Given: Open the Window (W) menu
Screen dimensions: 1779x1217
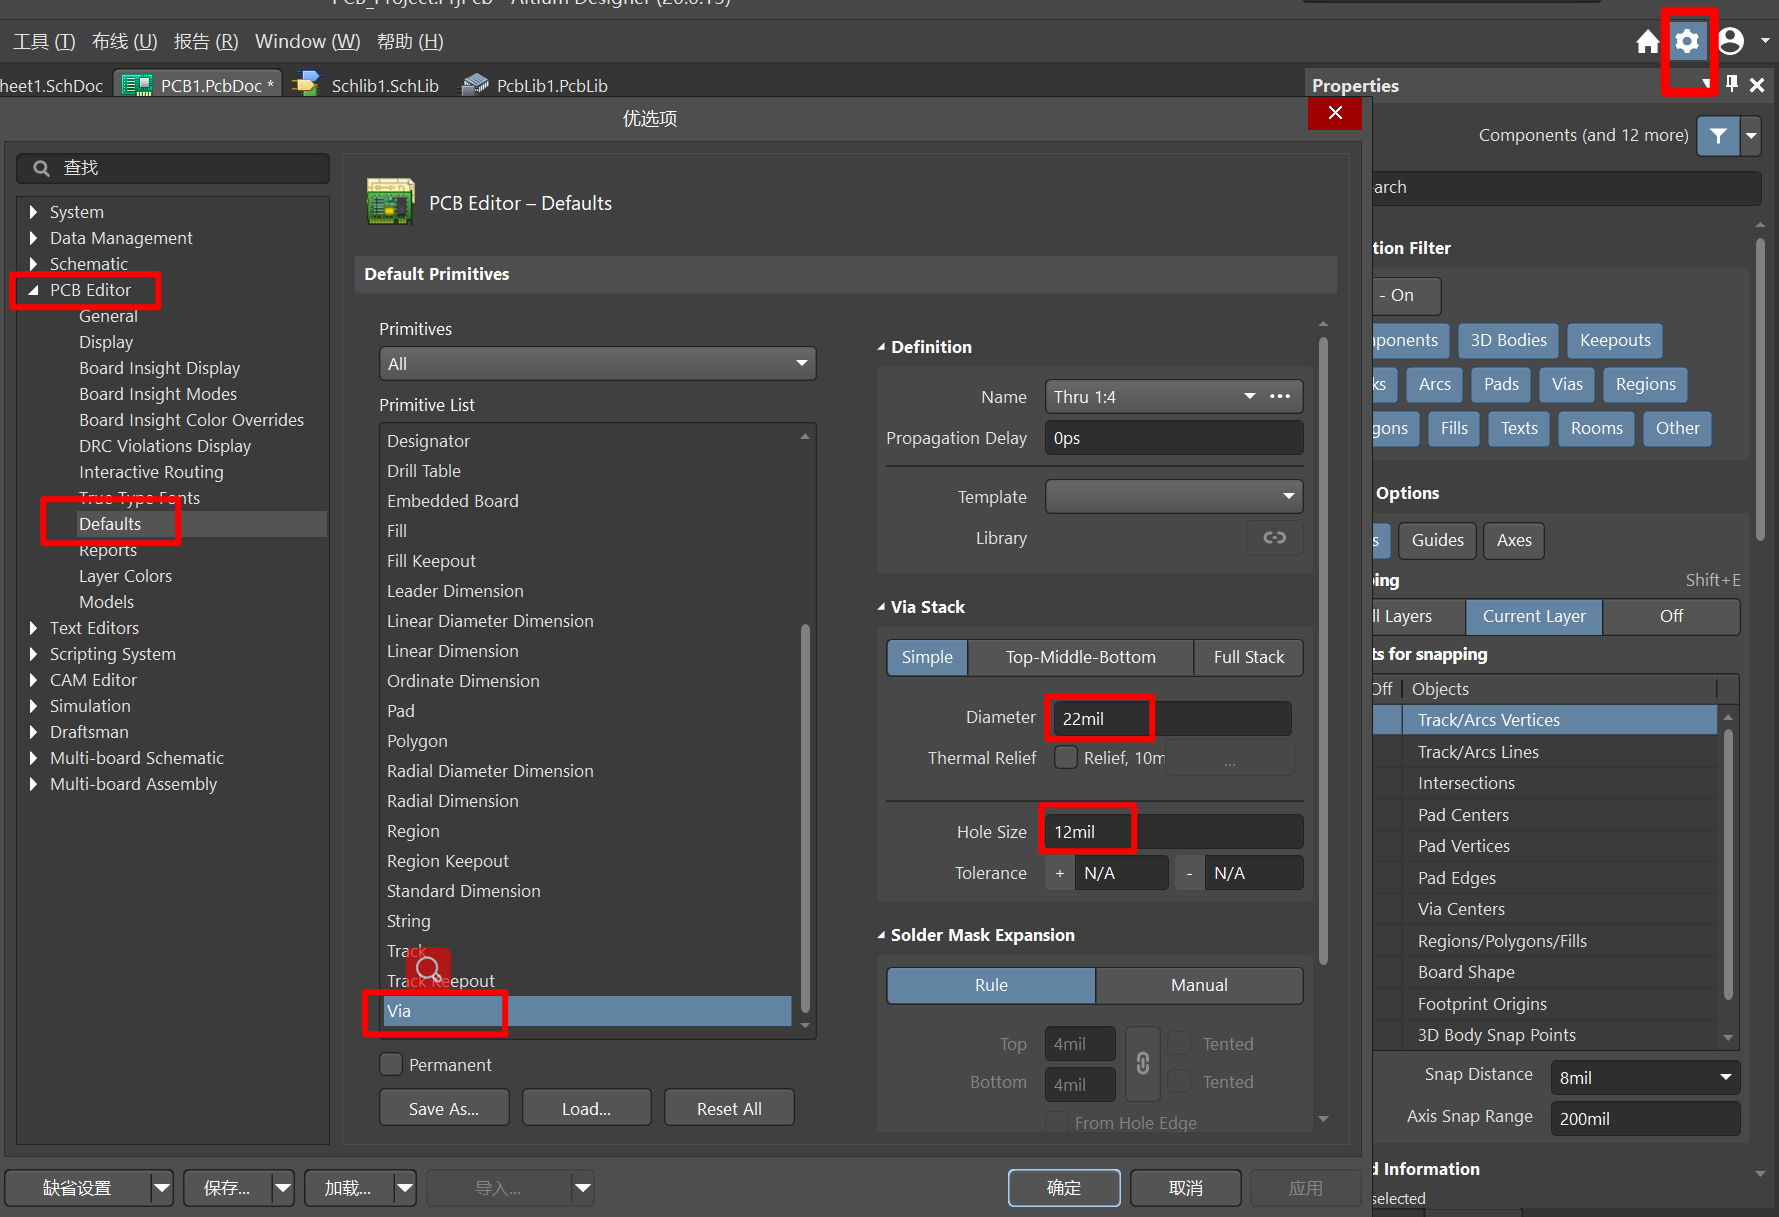Looking at the screenshot, I should click(307, 41).
